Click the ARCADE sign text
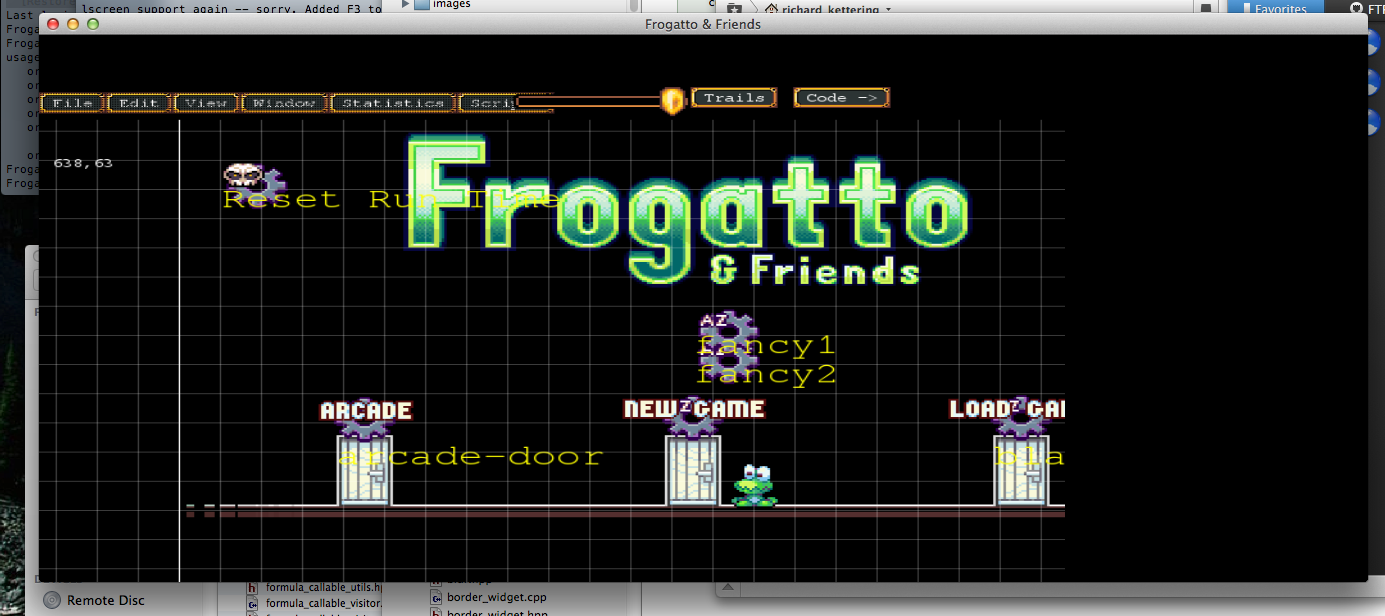 [365, 411]
